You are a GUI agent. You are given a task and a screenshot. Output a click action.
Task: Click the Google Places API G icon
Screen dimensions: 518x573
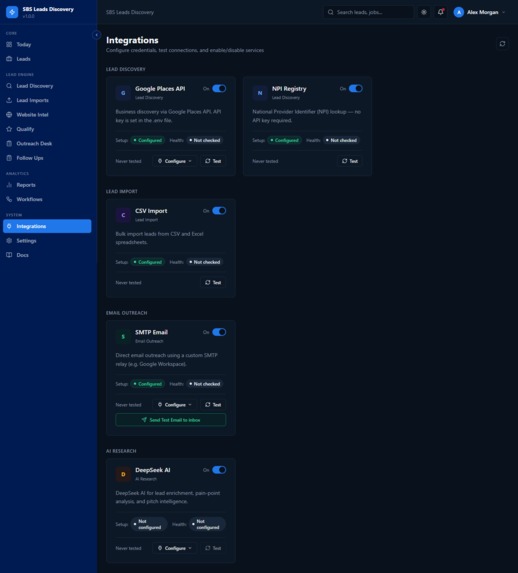click(x=123, y=93)
